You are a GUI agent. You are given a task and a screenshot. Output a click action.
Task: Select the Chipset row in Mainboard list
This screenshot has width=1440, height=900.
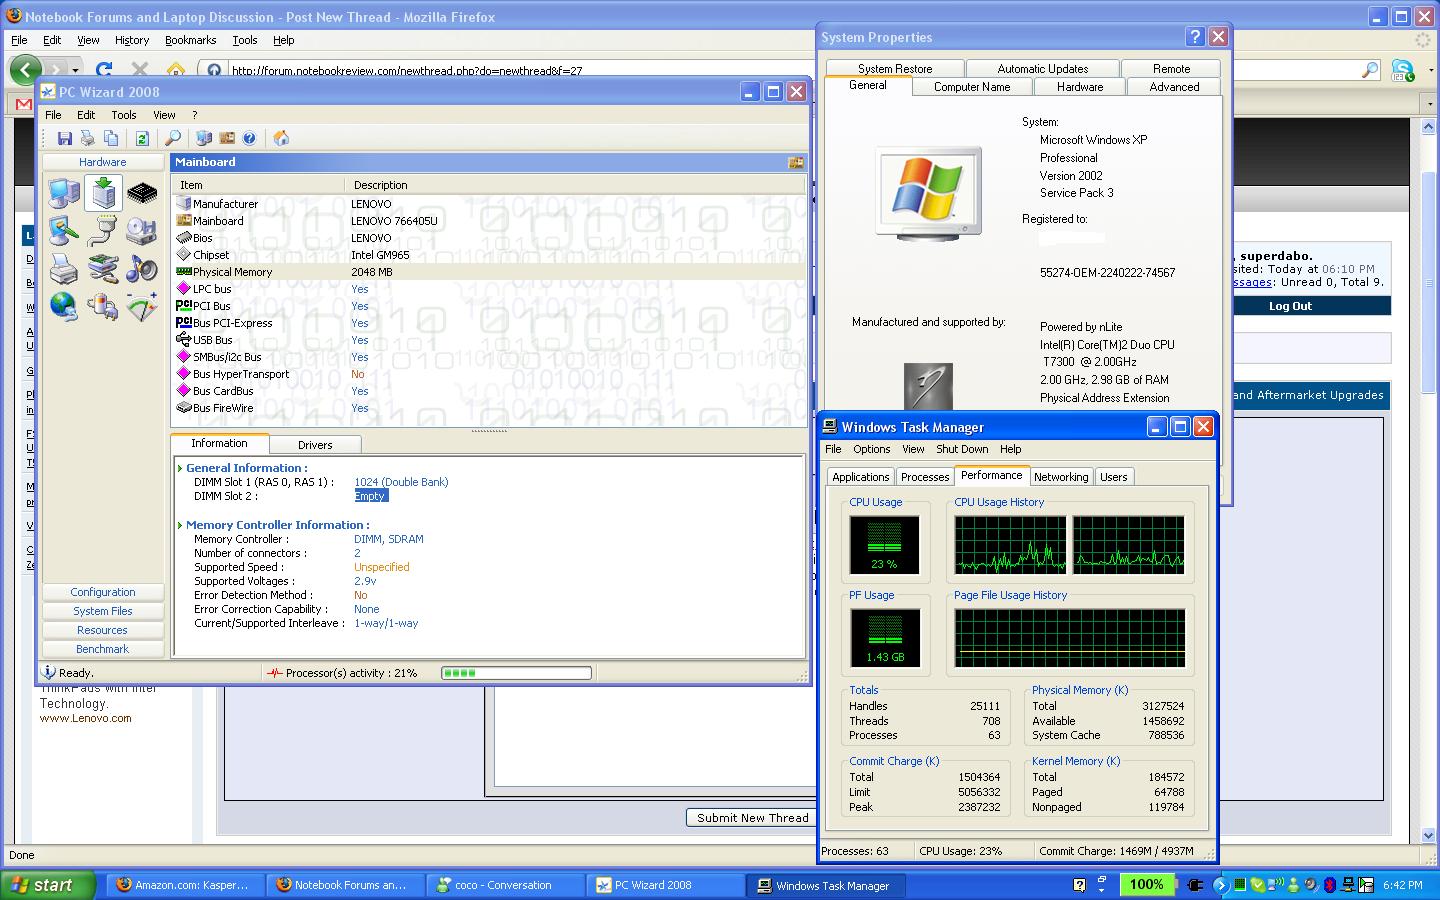490,255
